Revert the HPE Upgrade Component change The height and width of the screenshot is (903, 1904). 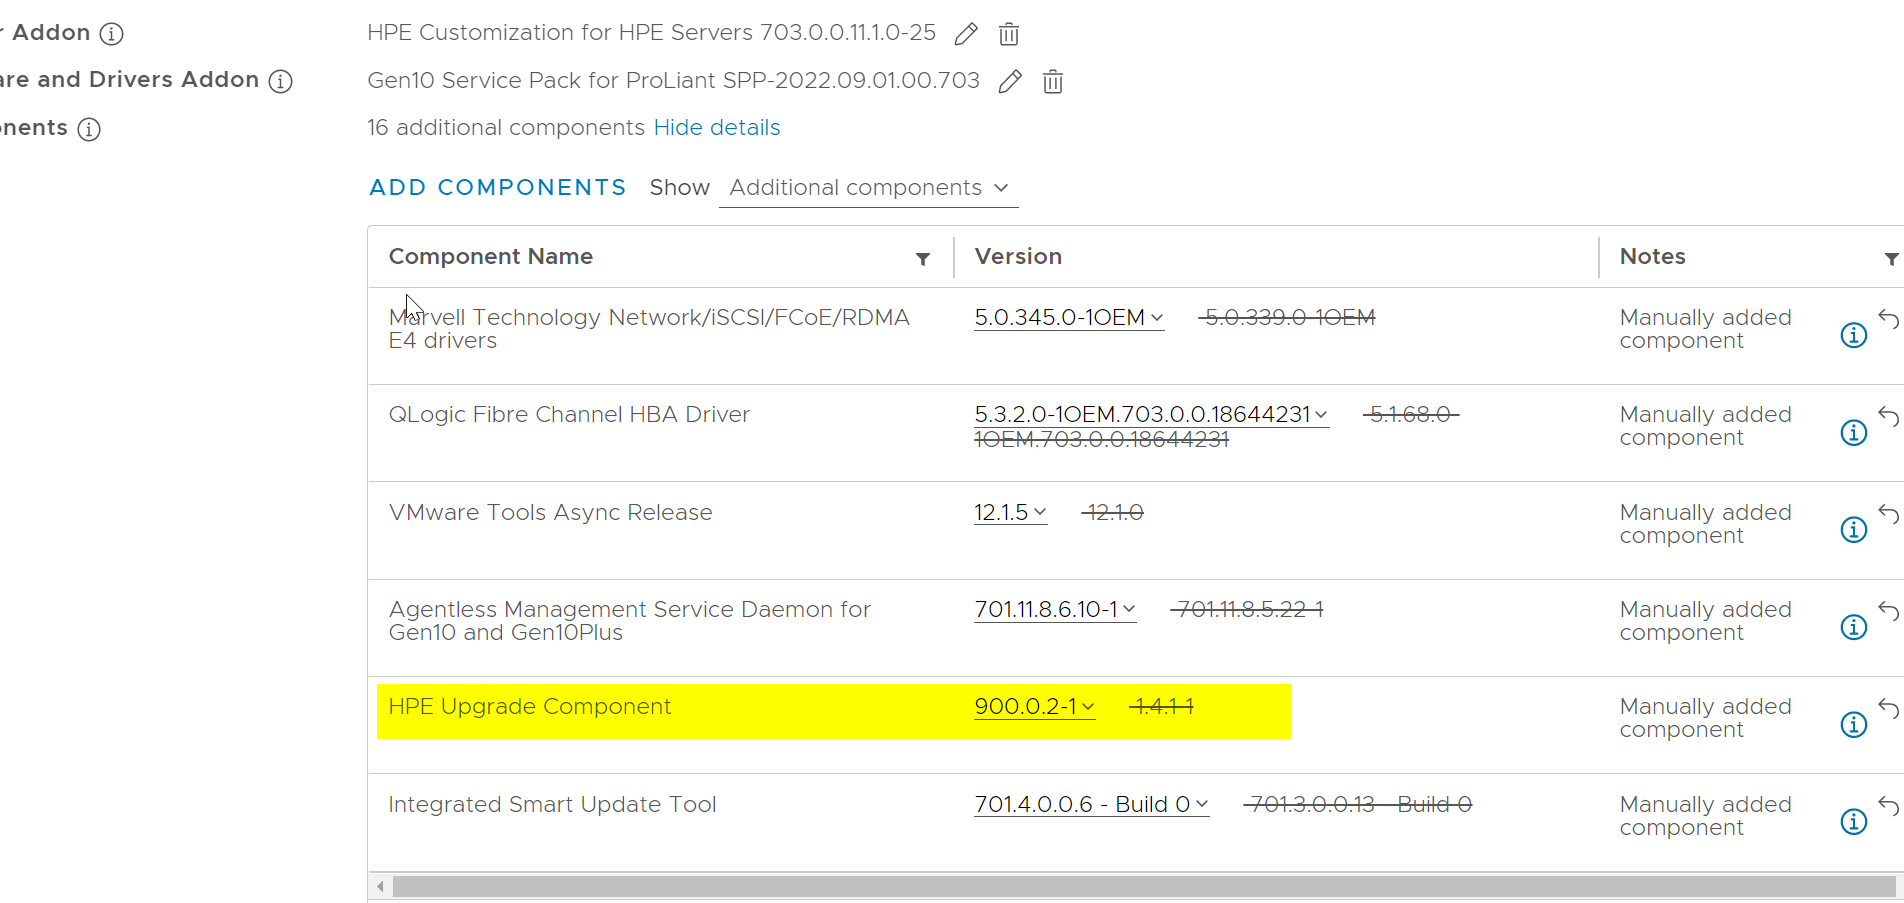pyautogui.click(x=1888, y=708)
